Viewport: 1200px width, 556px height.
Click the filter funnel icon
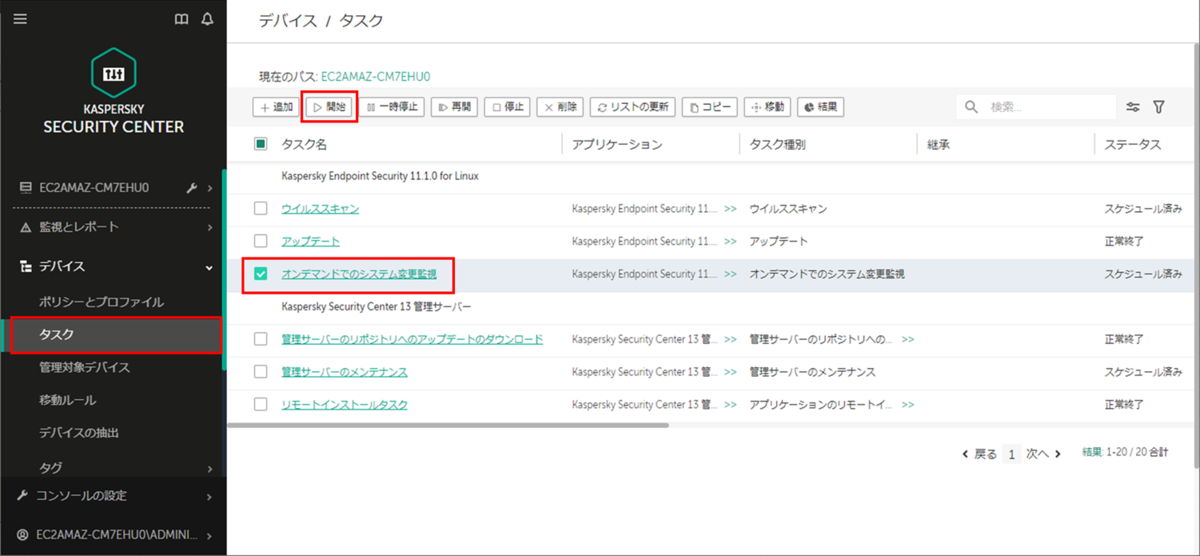[1159, 107]
